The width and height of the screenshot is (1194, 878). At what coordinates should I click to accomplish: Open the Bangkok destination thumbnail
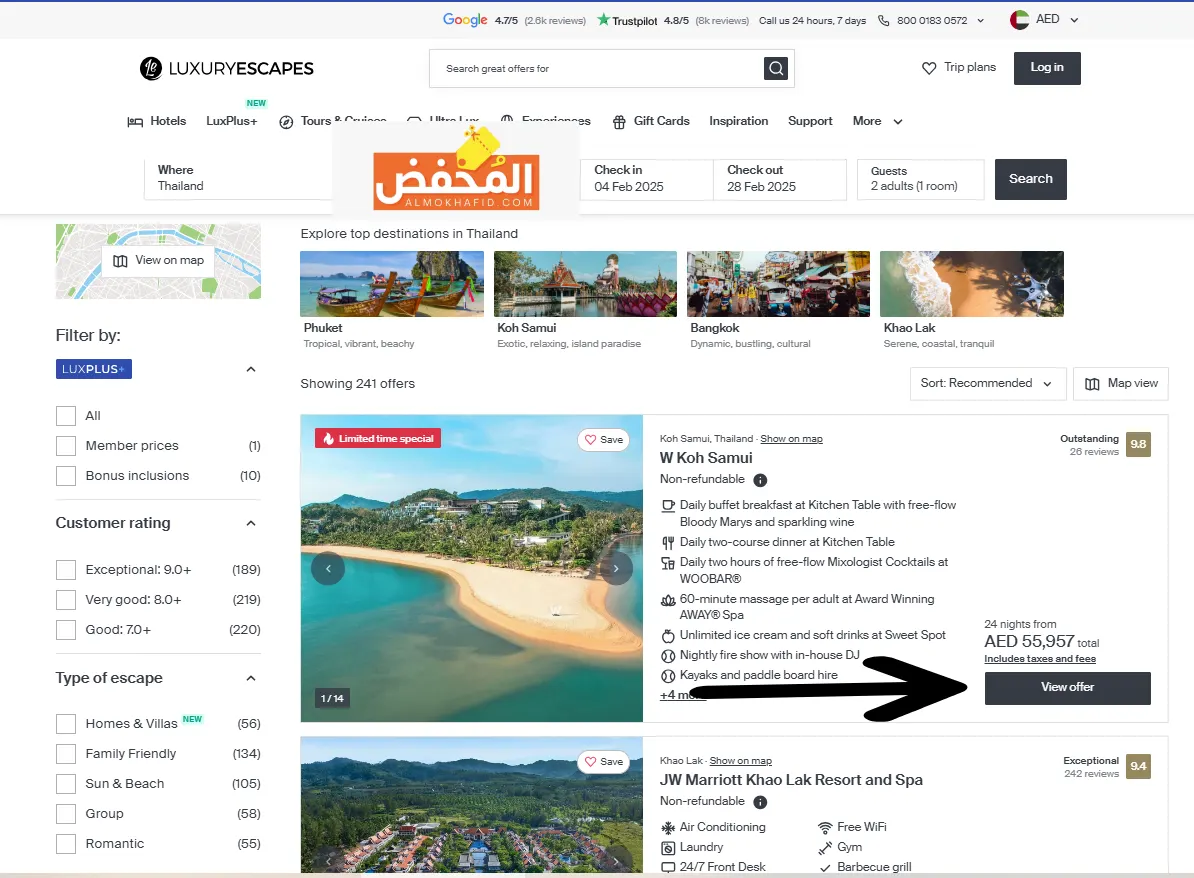click(x=778, y=284)
